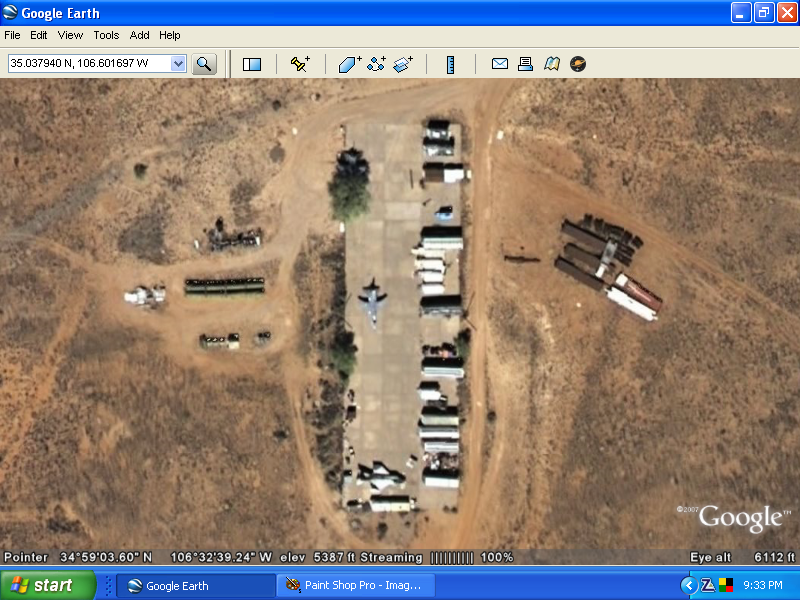Click the pointer longitude 106°32'39.24" W readout

pyautogui.click(x=221, y=557)
